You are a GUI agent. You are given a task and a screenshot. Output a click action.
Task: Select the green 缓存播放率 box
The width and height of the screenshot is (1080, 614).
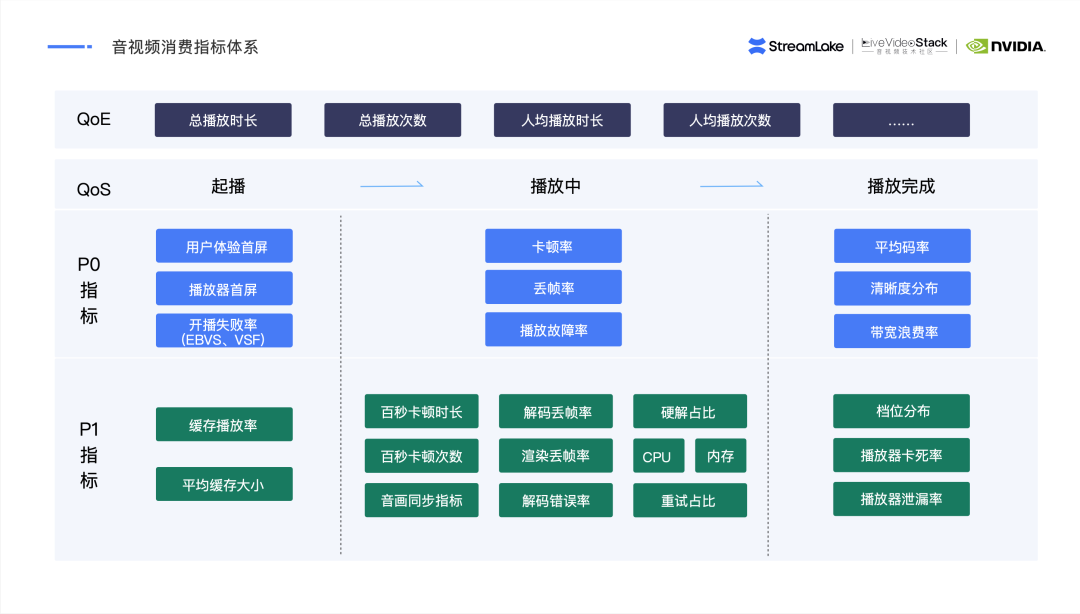point(224,424)
